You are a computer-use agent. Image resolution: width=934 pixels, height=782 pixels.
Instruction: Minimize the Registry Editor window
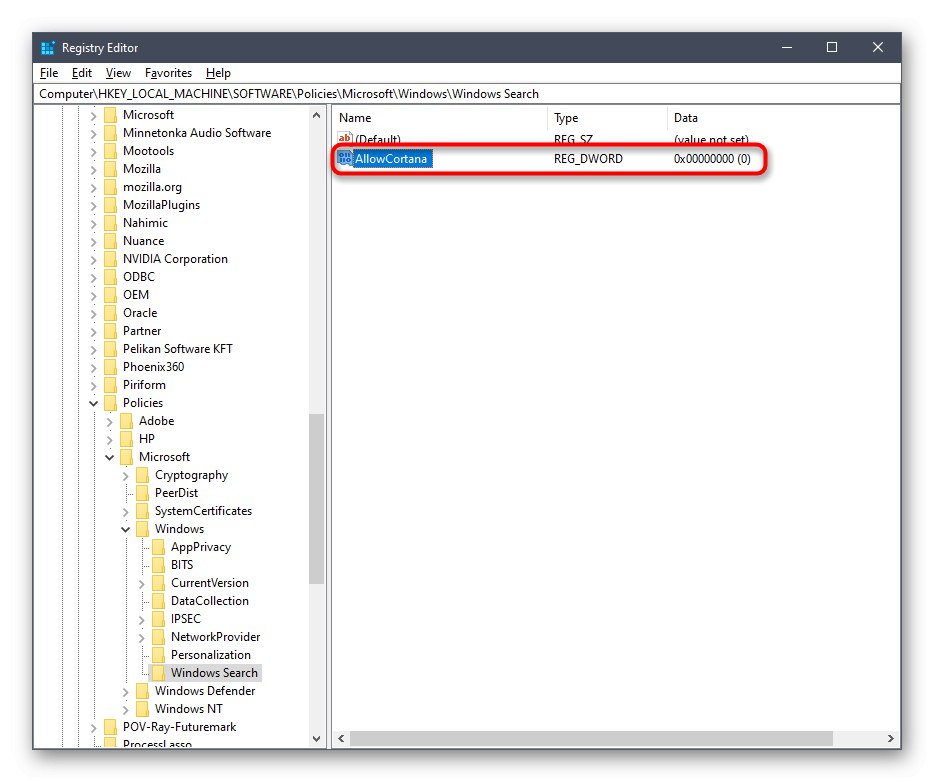coord(787,47)
